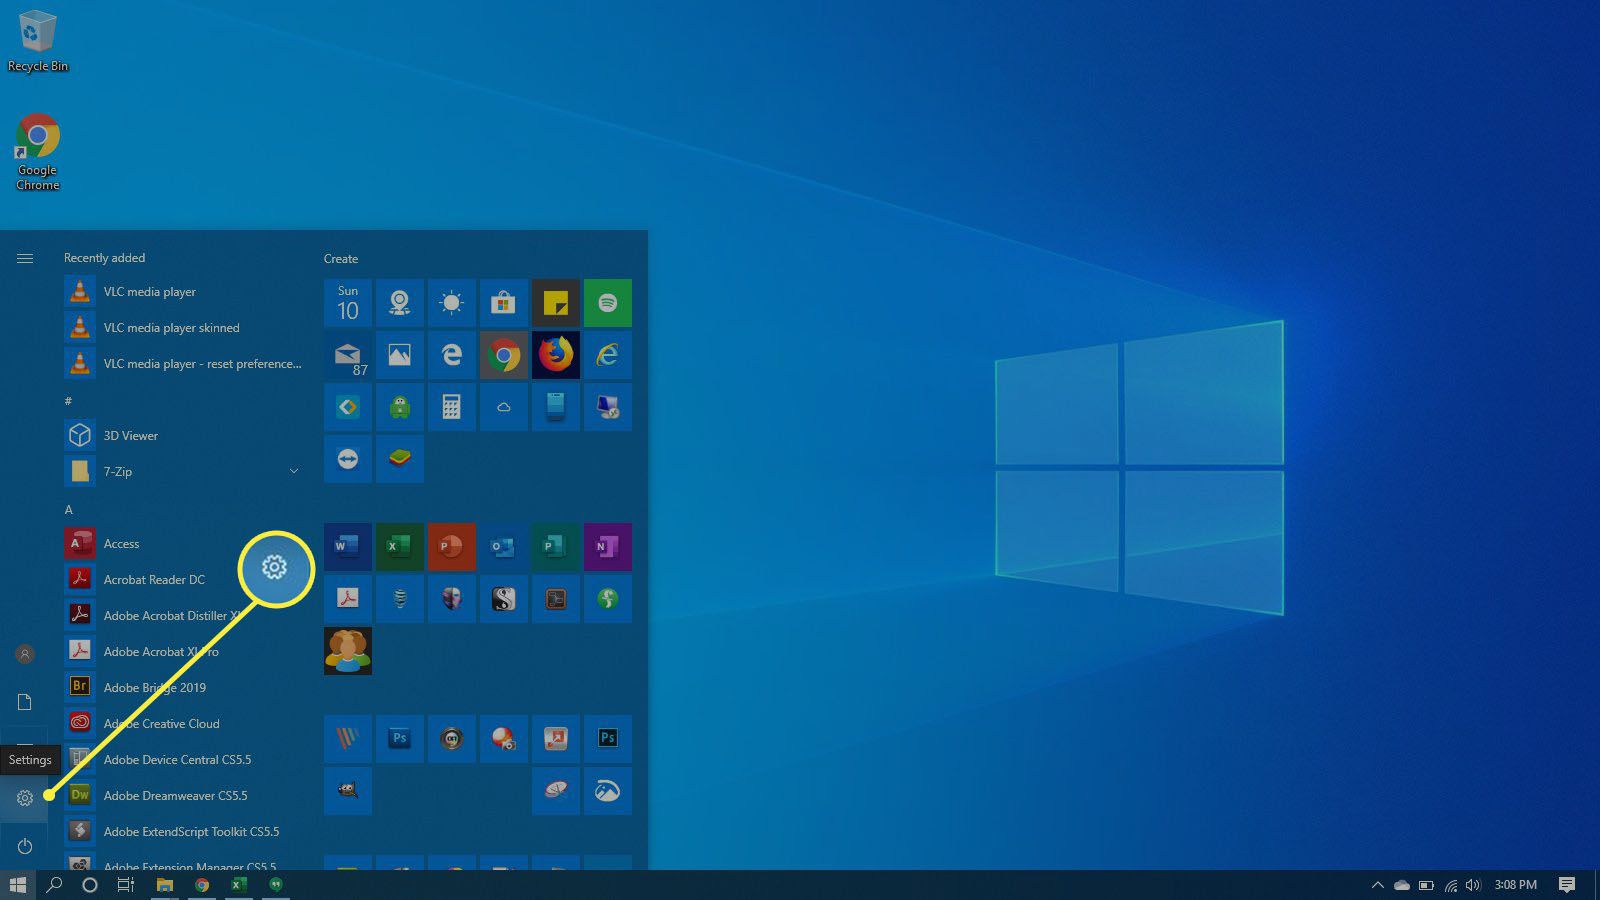Launch Adobe Dreamweaver CS5.5
The height and width of the screenshot is (900, 1600).
pos(183,796)
